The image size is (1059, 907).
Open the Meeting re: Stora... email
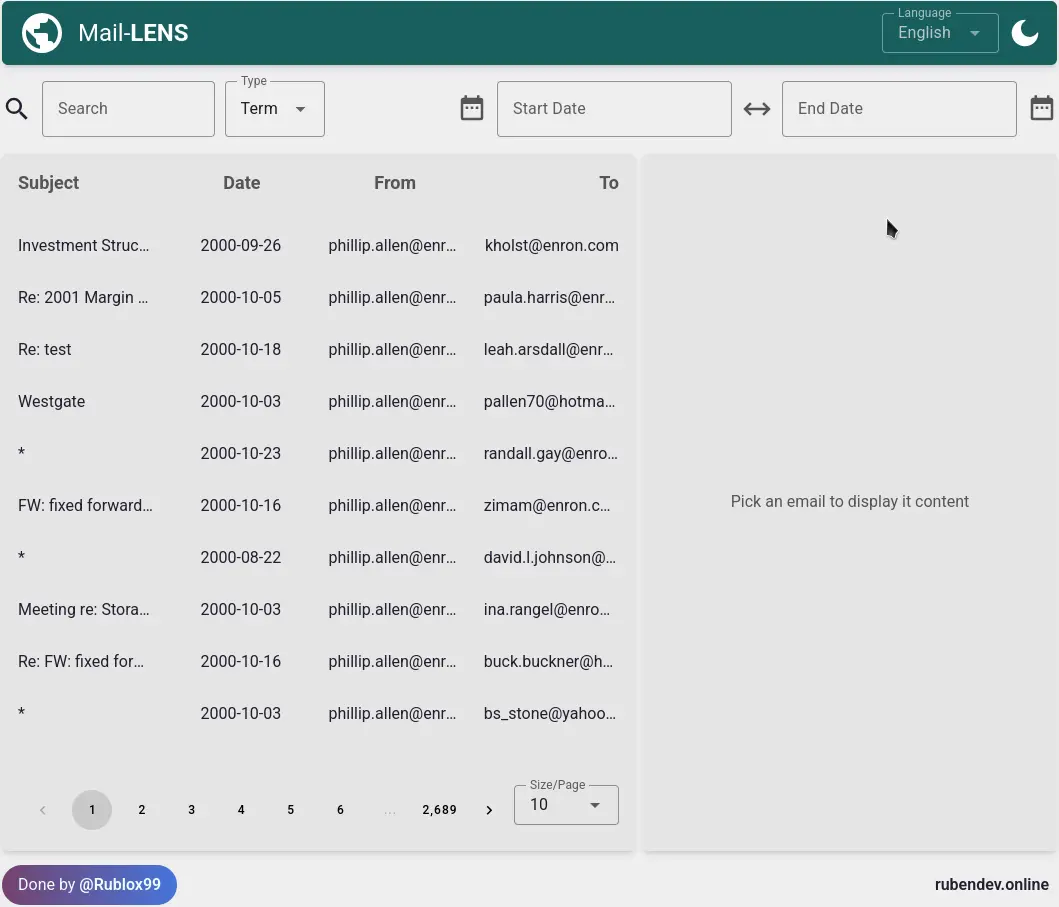click(84, 610)
